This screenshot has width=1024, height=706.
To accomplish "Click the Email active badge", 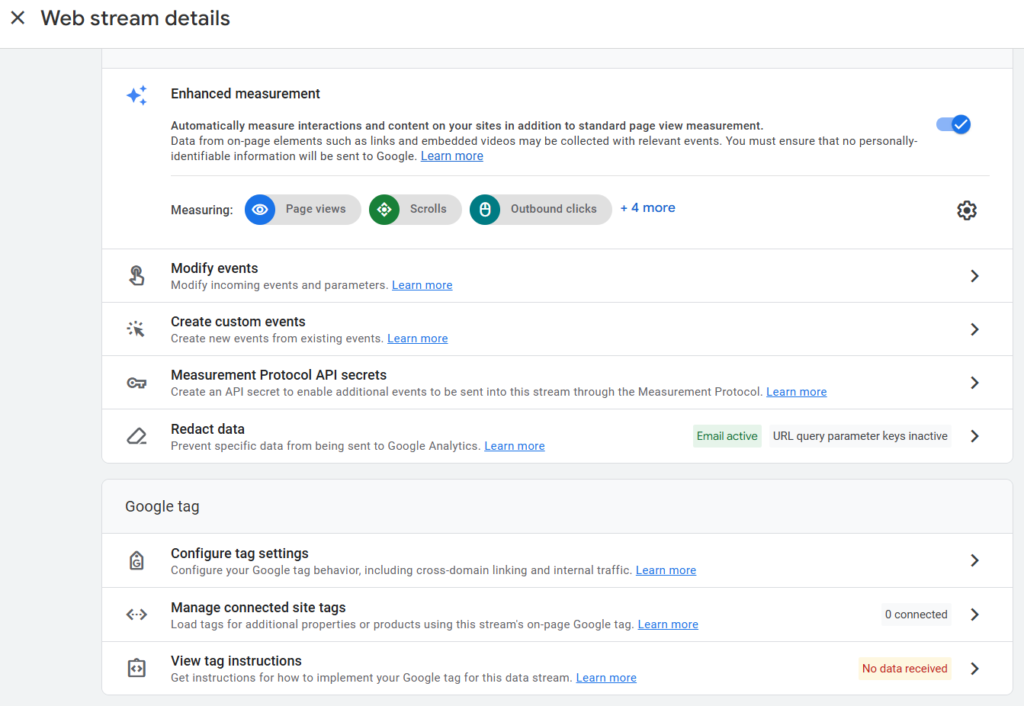I will [727, 436].
